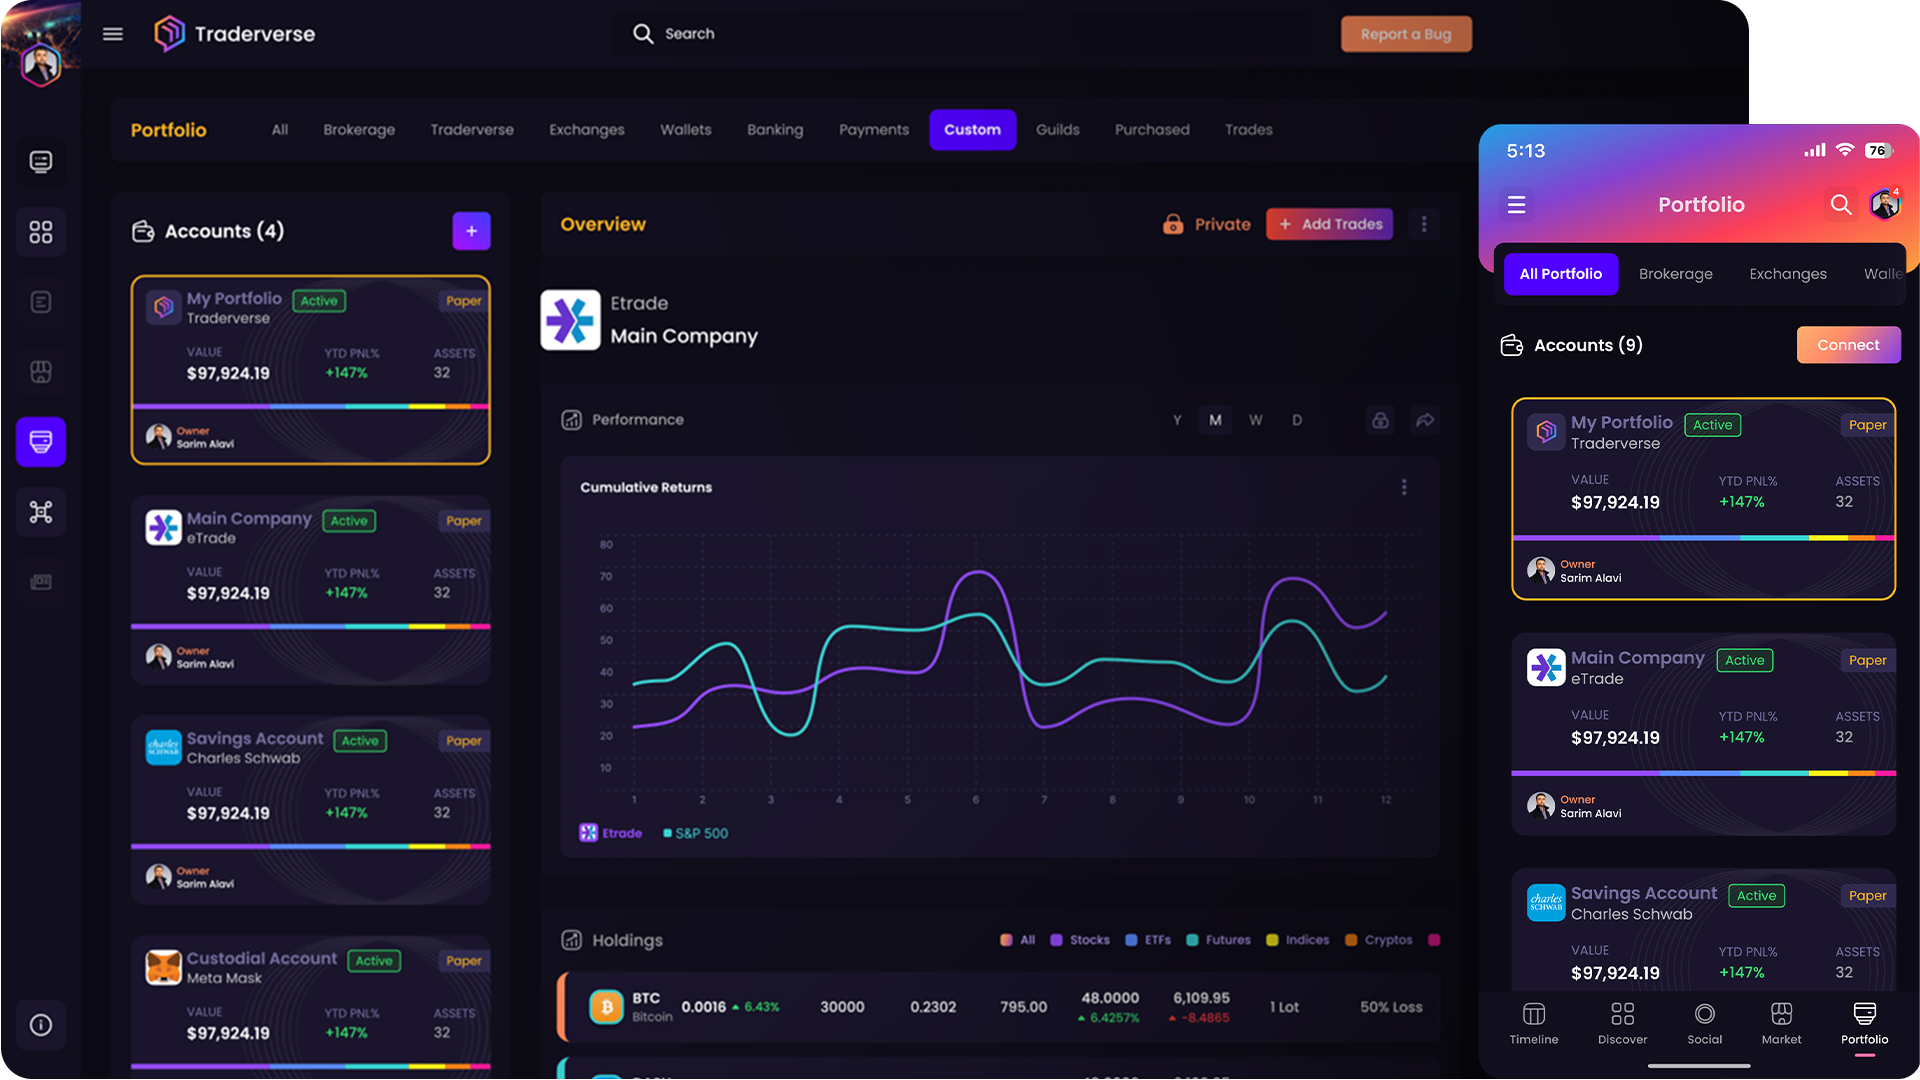Viewport: 1920px width, 1080px height.
Task: Open the three-dot menu on Cumulative Returns
Action: (x=1404, y=487)
